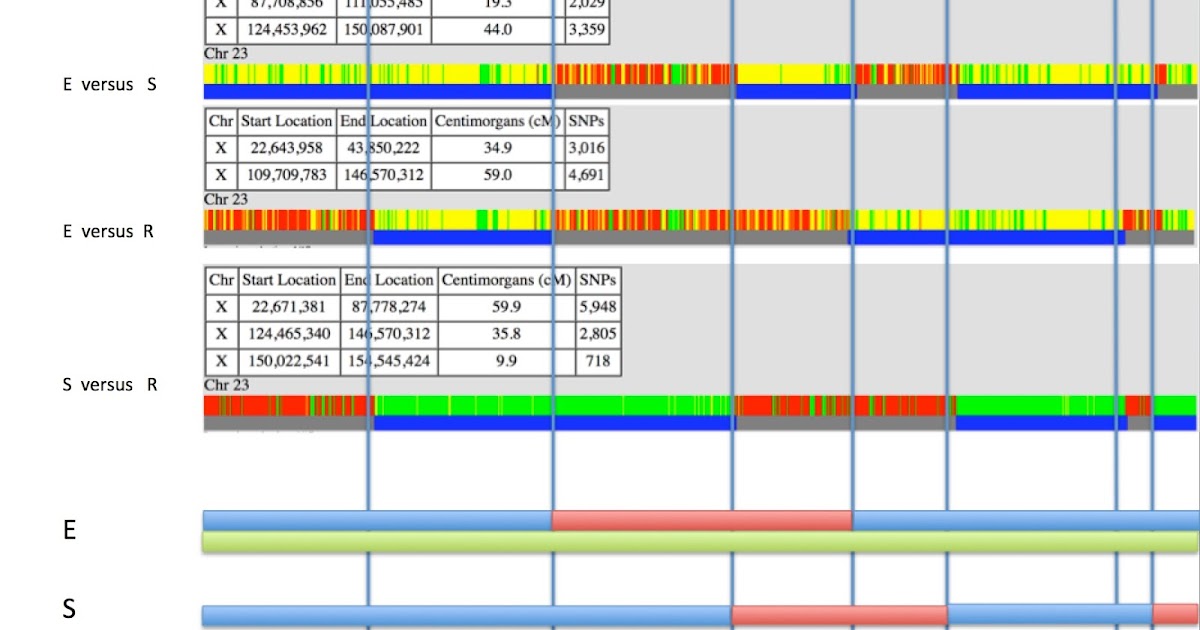Select the red segment on E's blue chromosome bar
Viewport: 1200px width, 630px height.
[x=700, y=520]
